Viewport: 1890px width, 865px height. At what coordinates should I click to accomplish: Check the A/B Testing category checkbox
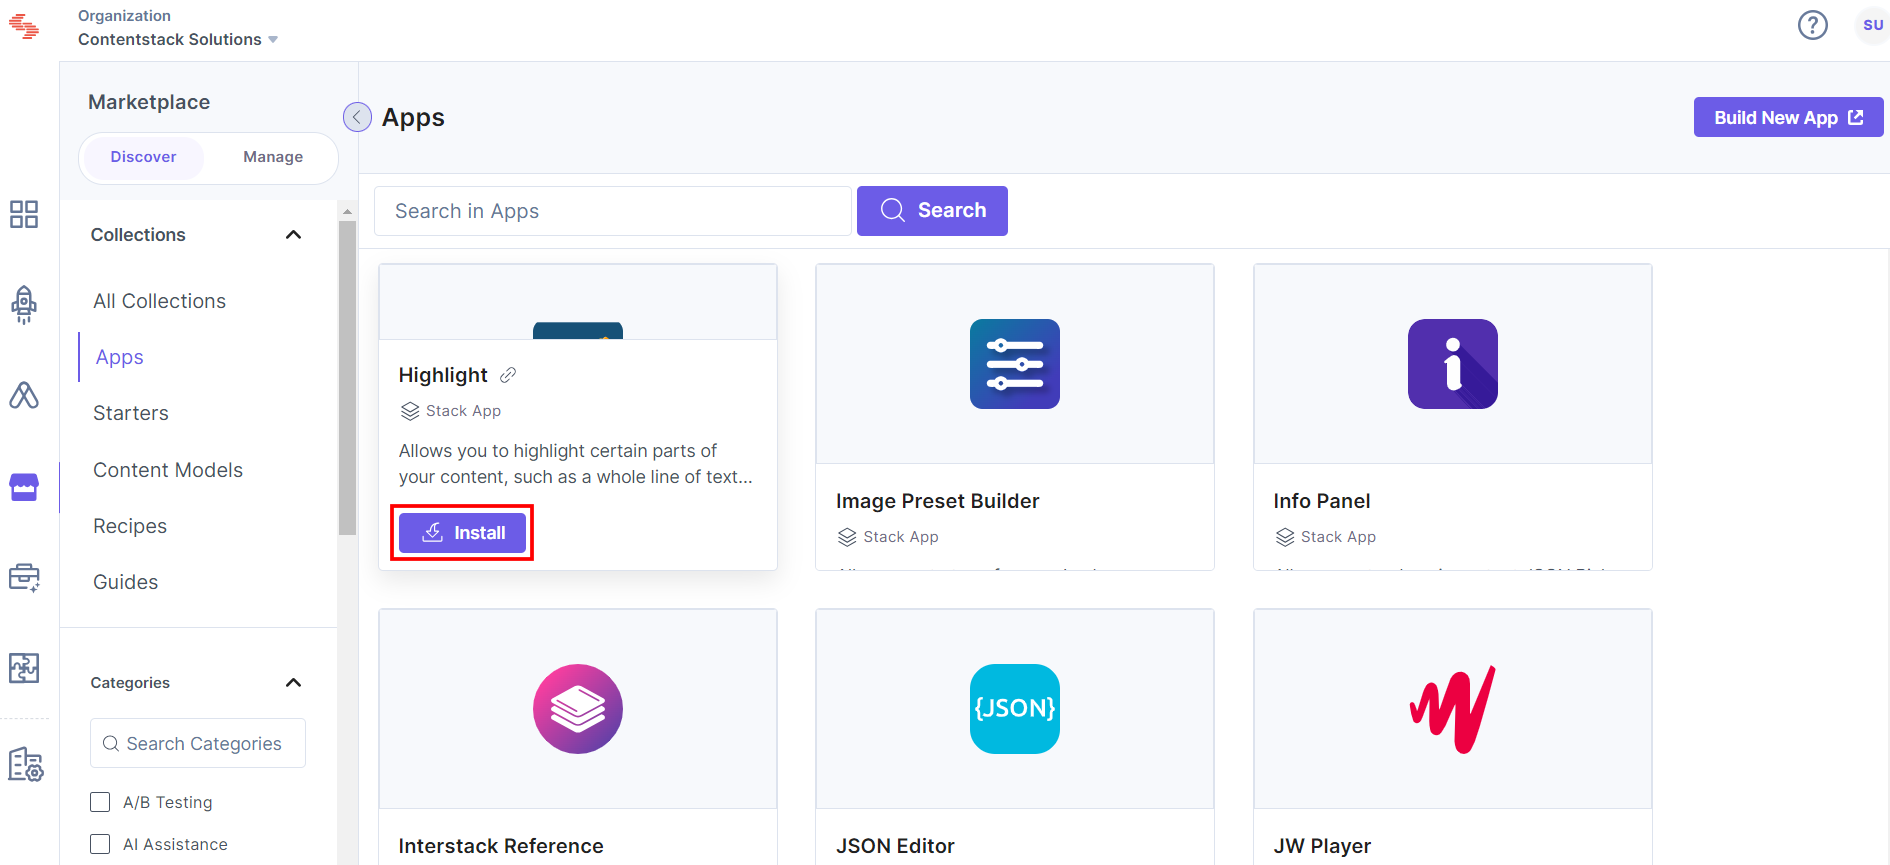tap(100, 802)
